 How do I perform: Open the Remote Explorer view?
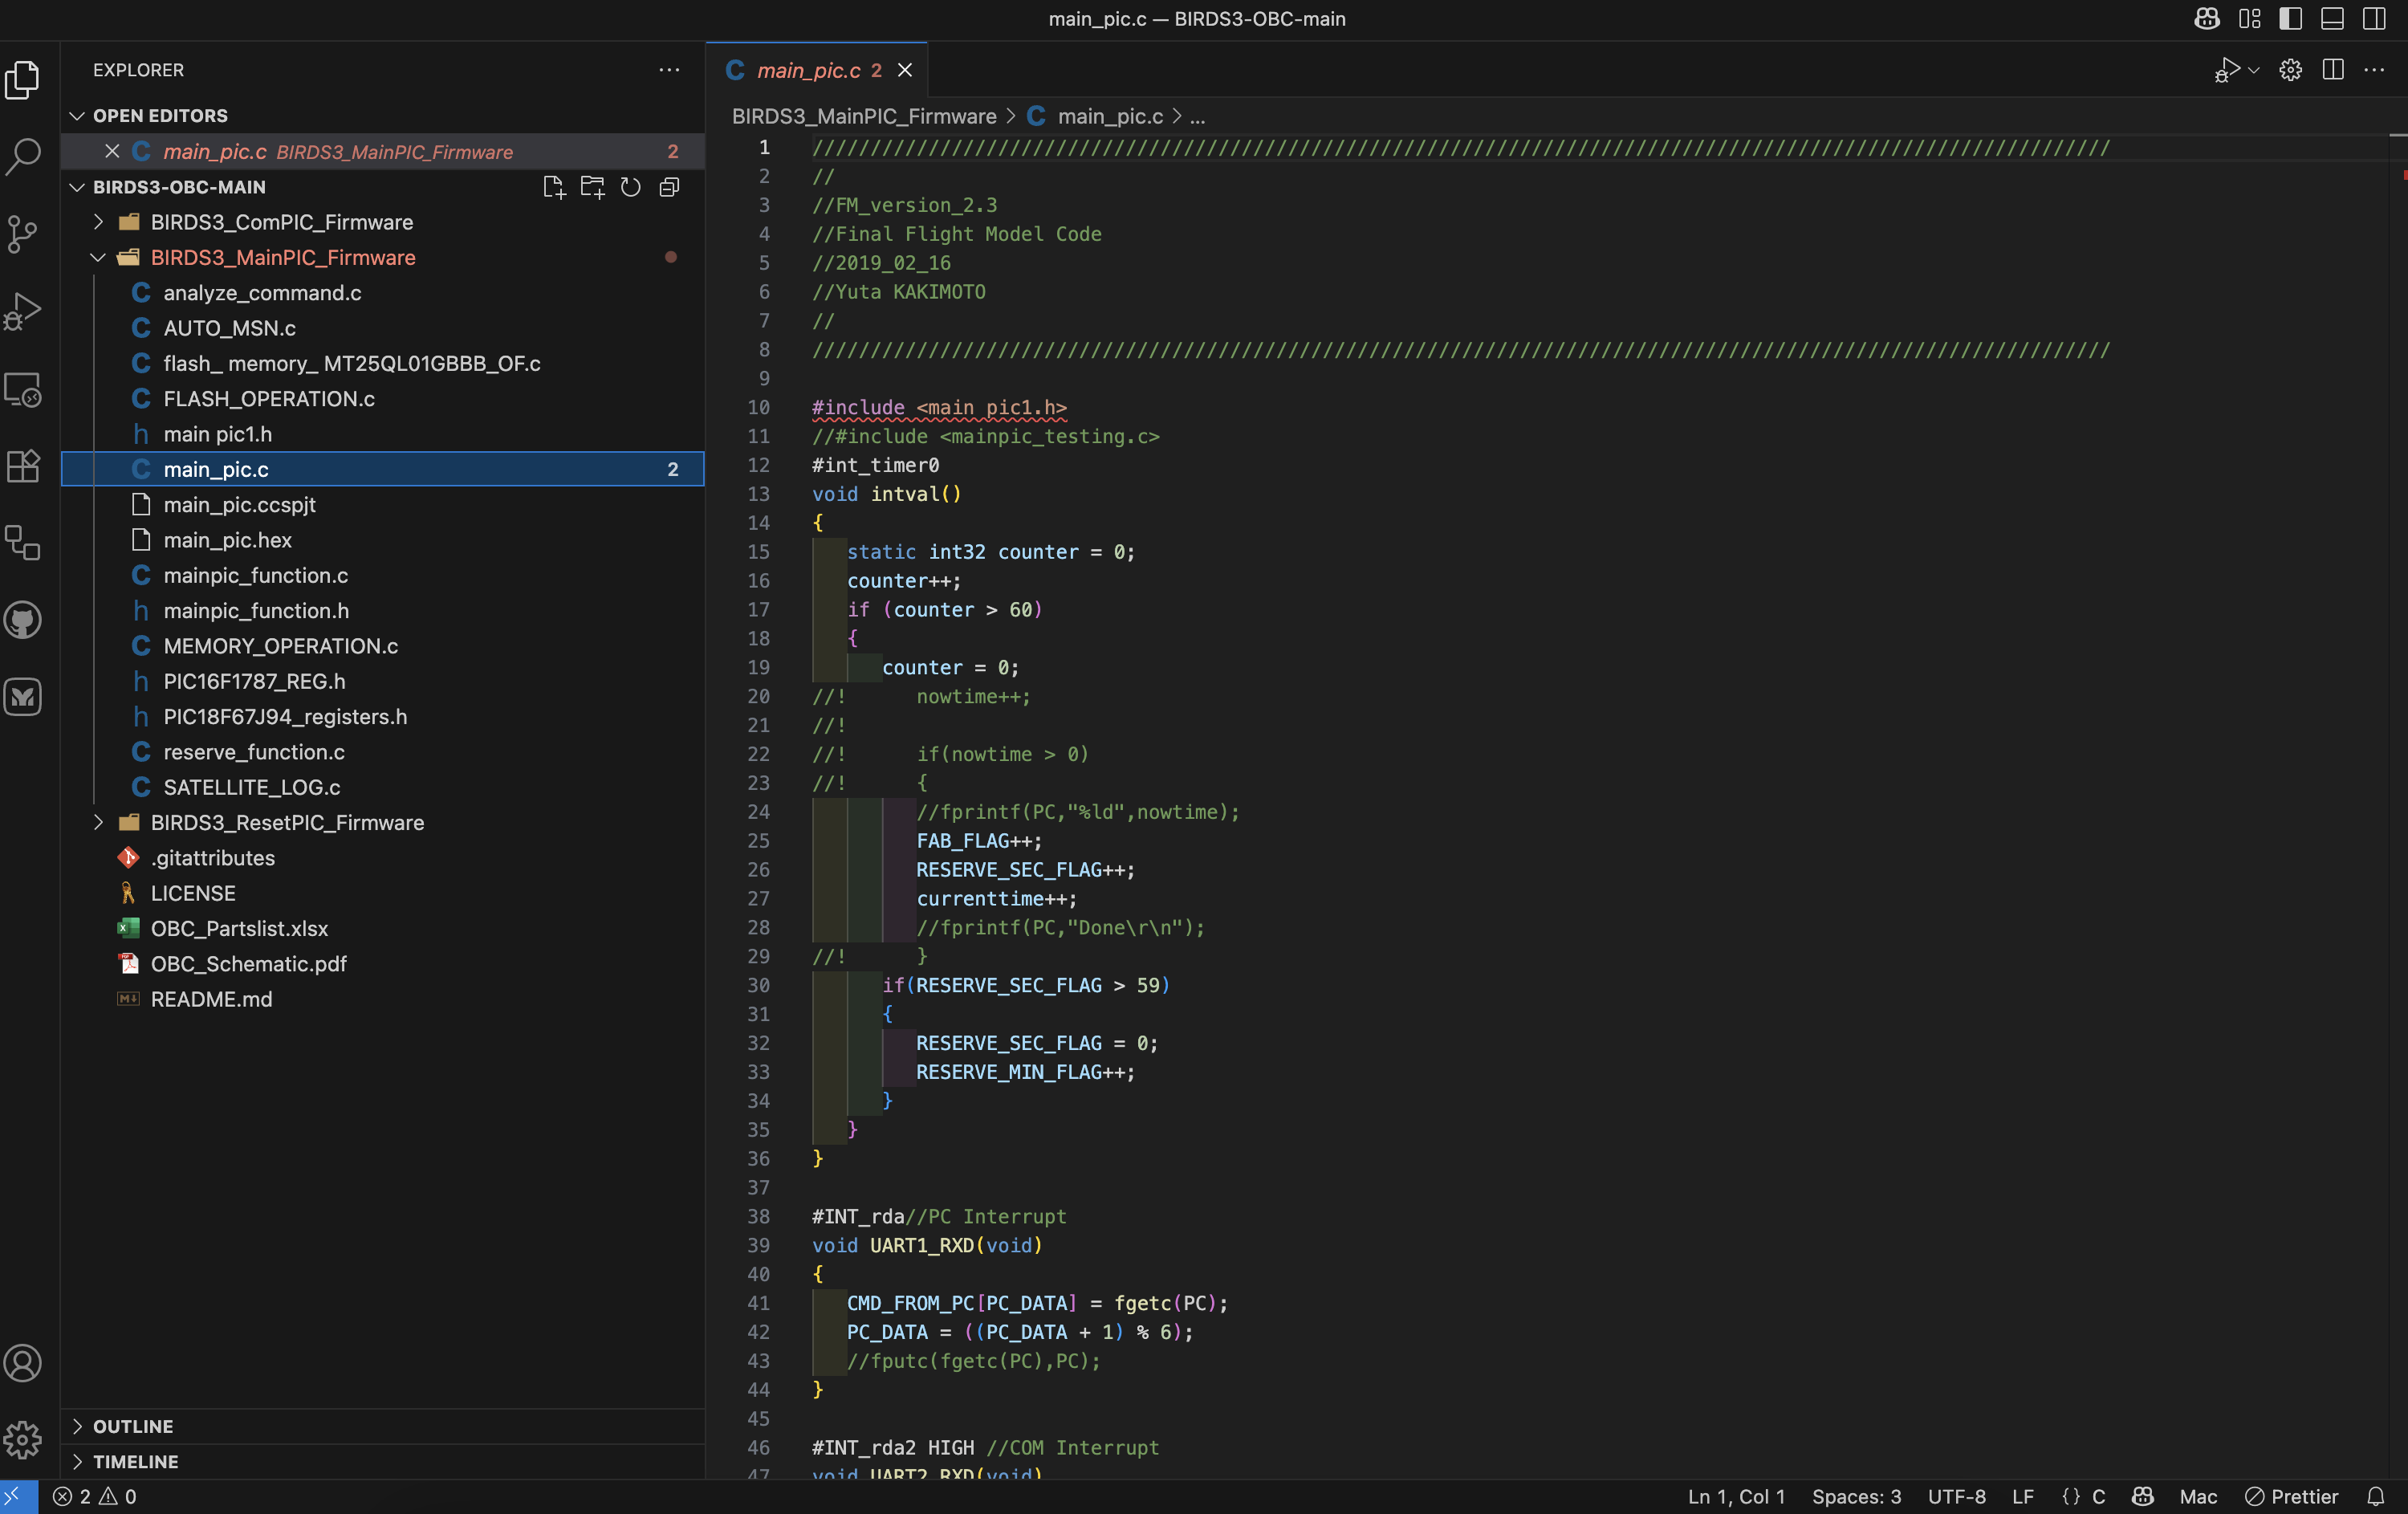pyautogui.click(x=23, y=389)
